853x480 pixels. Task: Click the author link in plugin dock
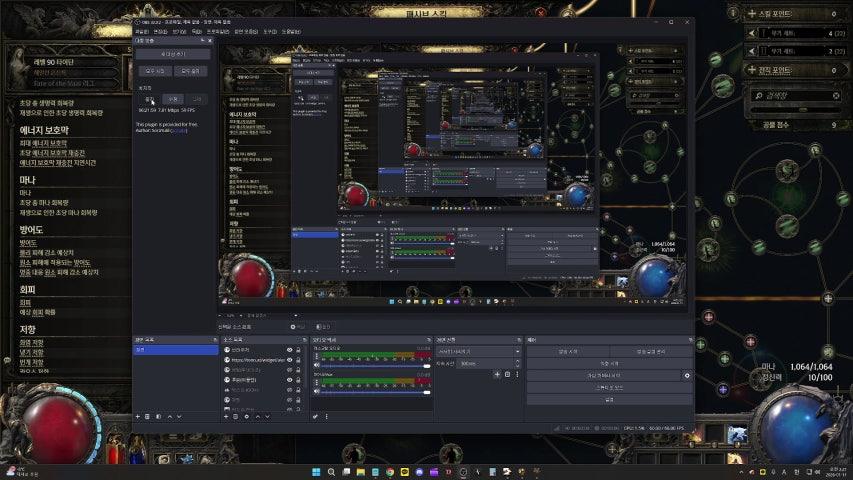point(179,130)
